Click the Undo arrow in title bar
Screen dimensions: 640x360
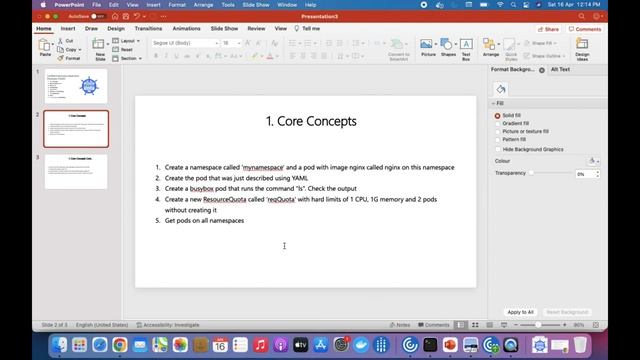[x=137, y=16]
